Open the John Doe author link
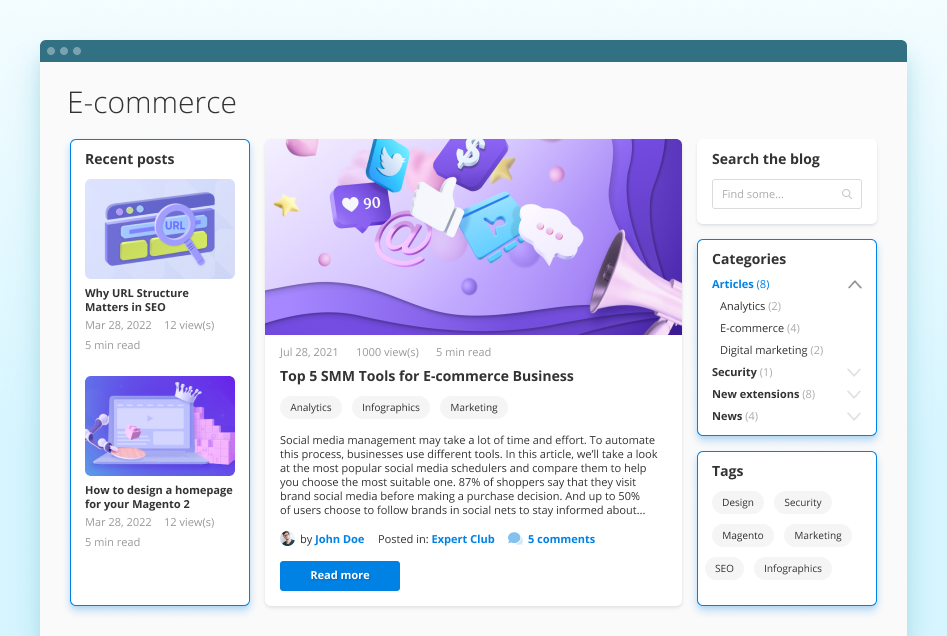Viewport: 947px width, 636px height. (339, 539)
